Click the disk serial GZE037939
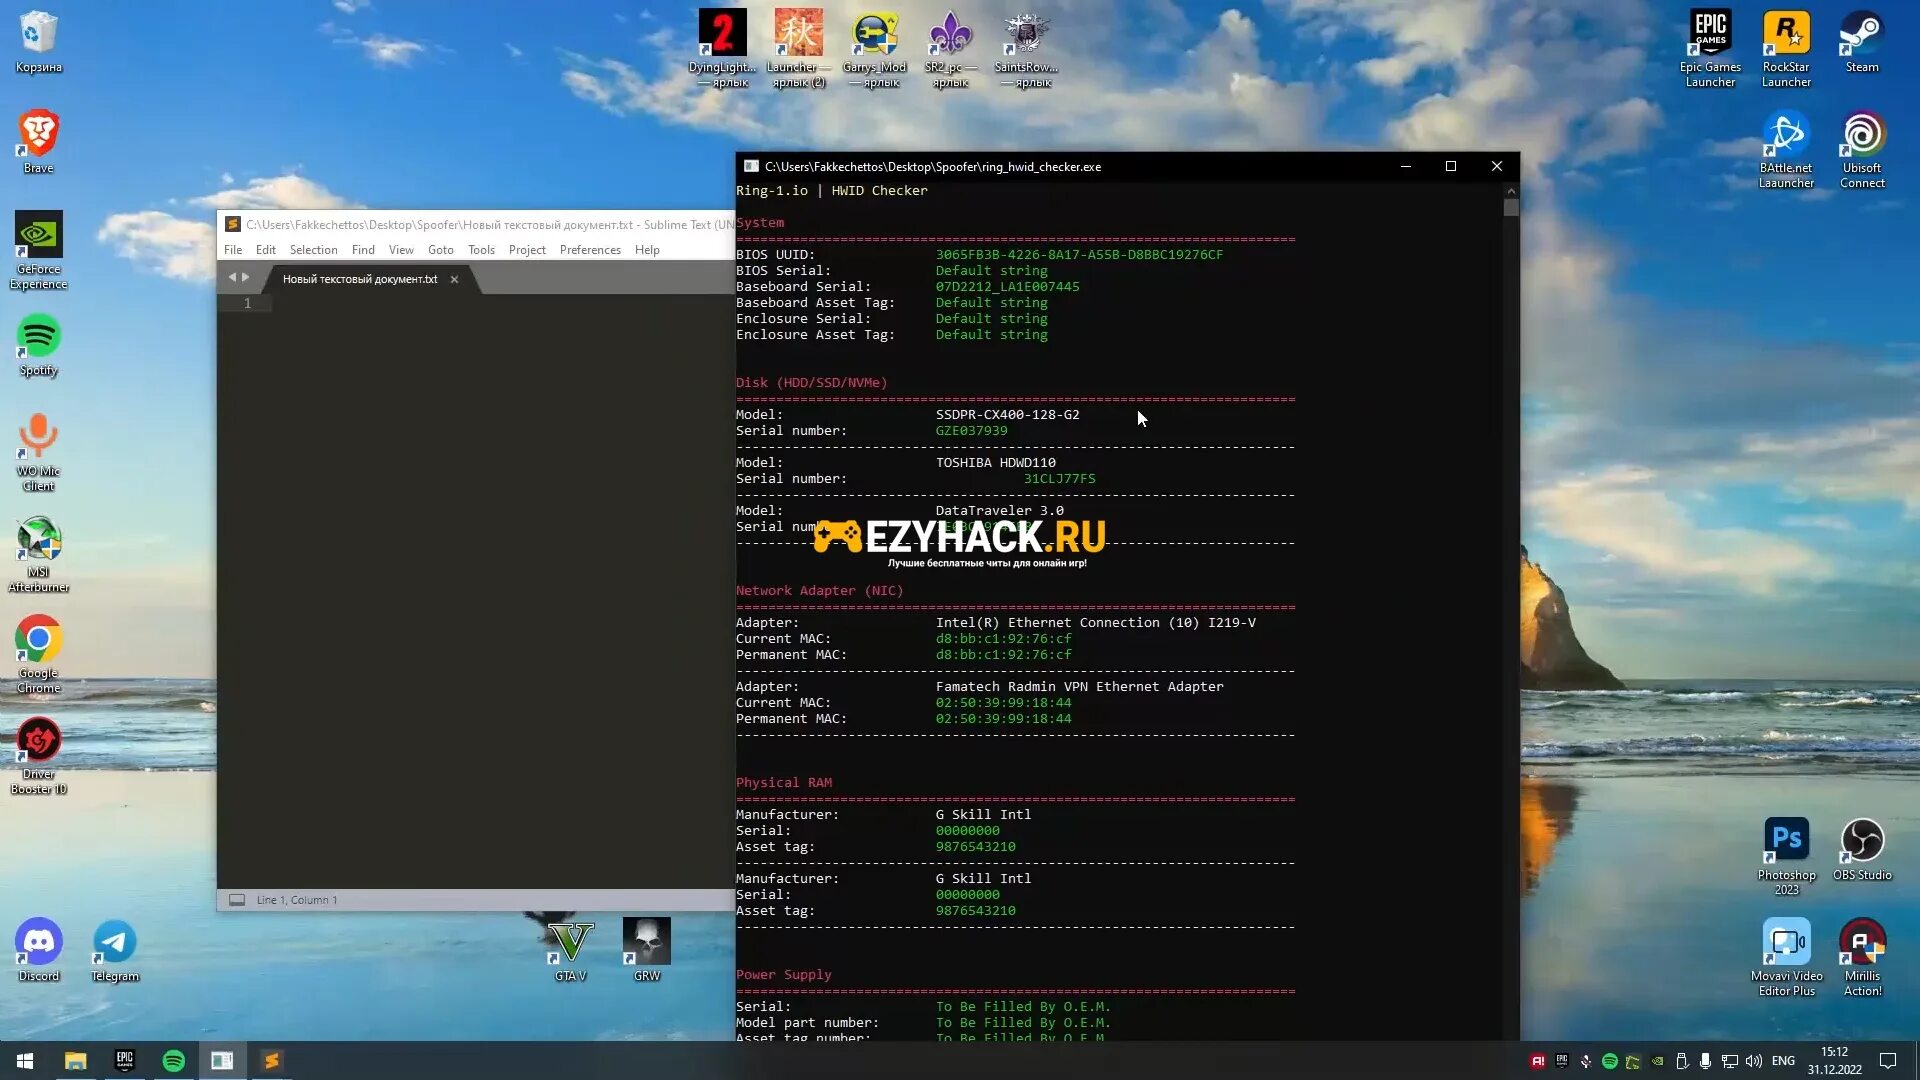The image size is (1920, 1080). 971,431
